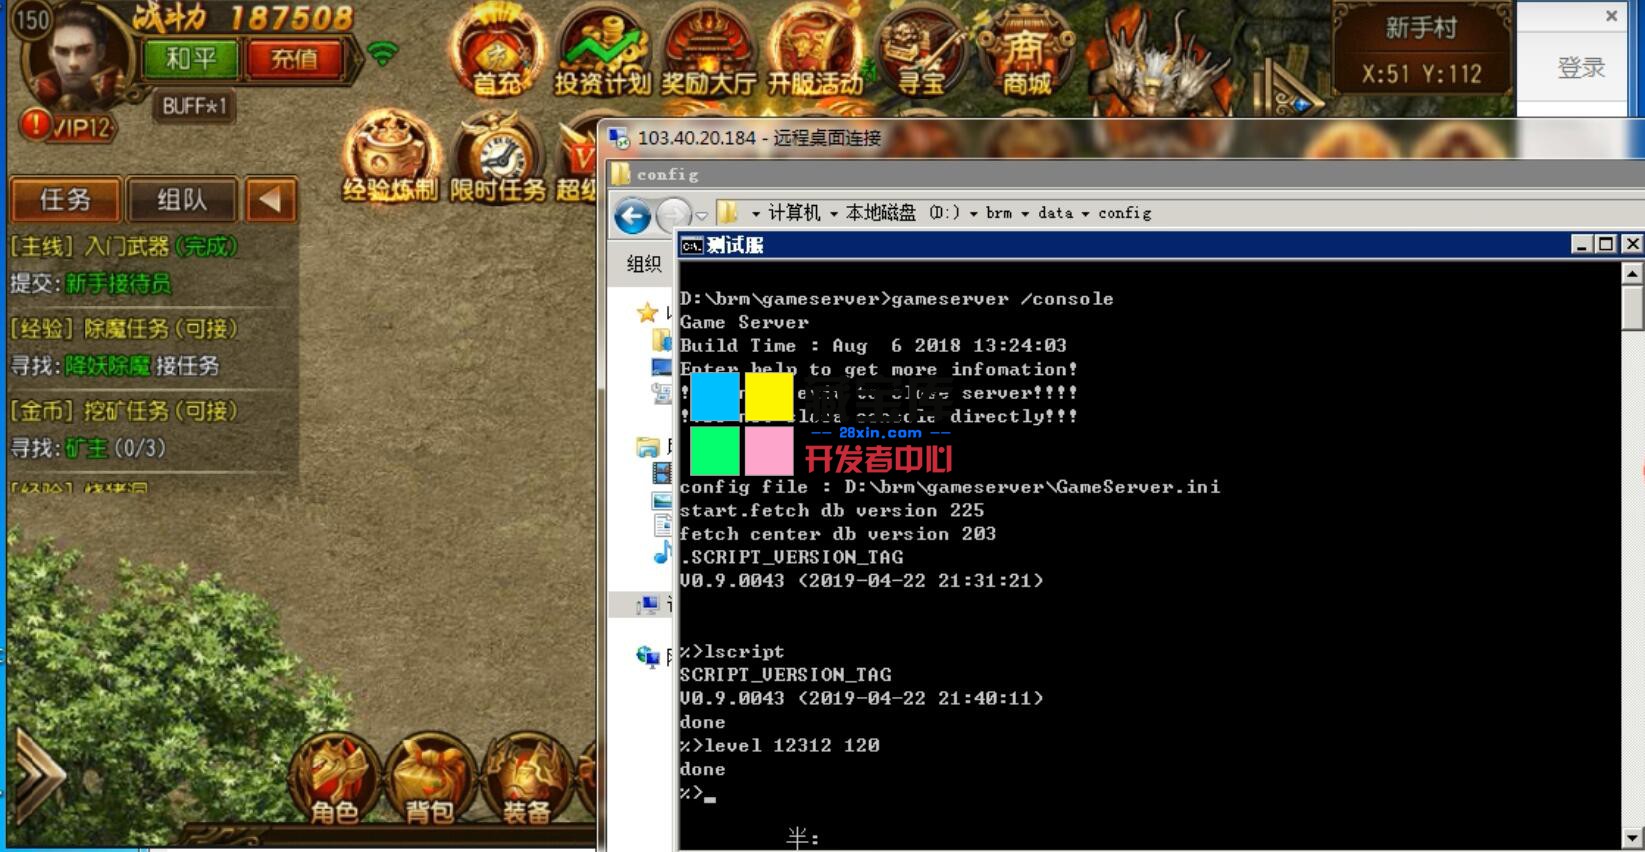Click the VIP12 badge

pos(68,127)
